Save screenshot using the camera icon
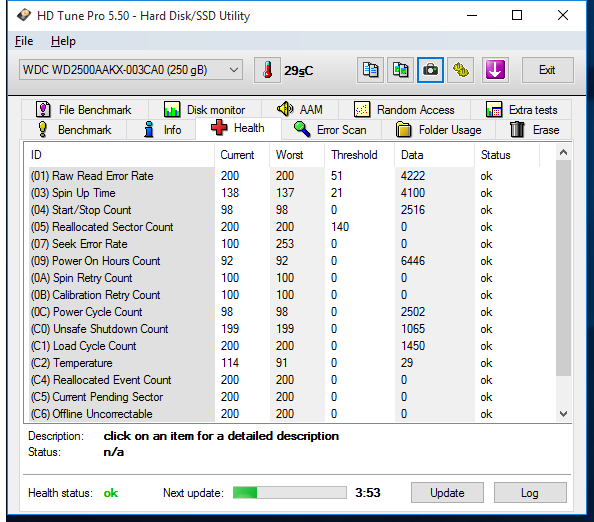 (430, 70)
